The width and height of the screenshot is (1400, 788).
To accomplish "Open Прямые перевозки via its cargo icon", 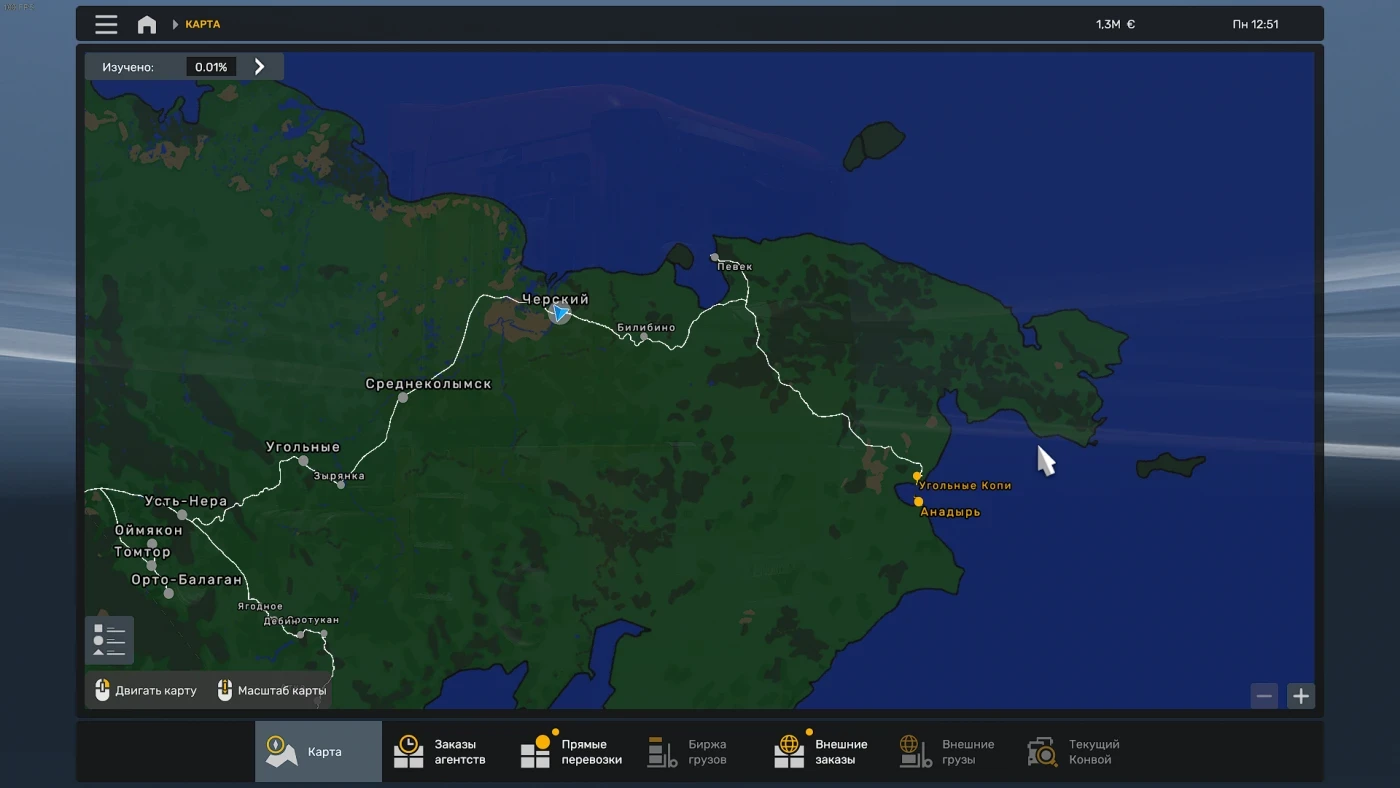I will tap(538, 750).
